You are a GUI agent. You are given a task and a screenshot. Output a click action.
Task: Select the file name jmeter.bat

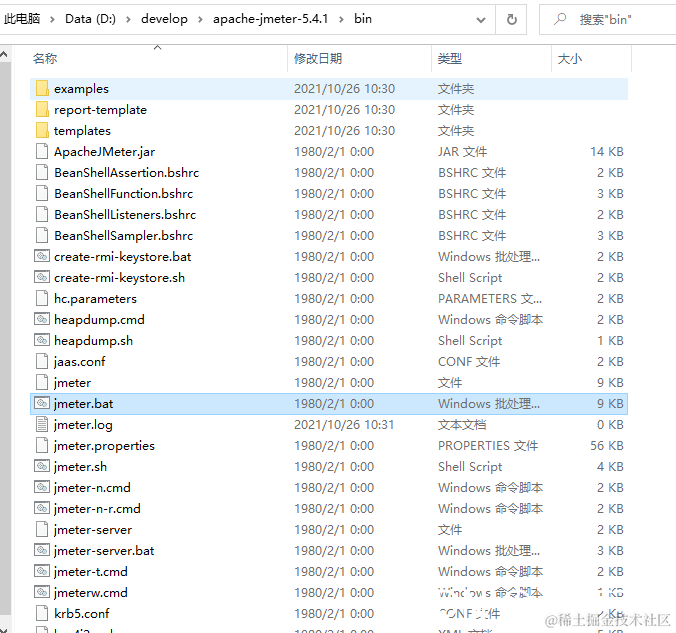click(x=83, y=404)
